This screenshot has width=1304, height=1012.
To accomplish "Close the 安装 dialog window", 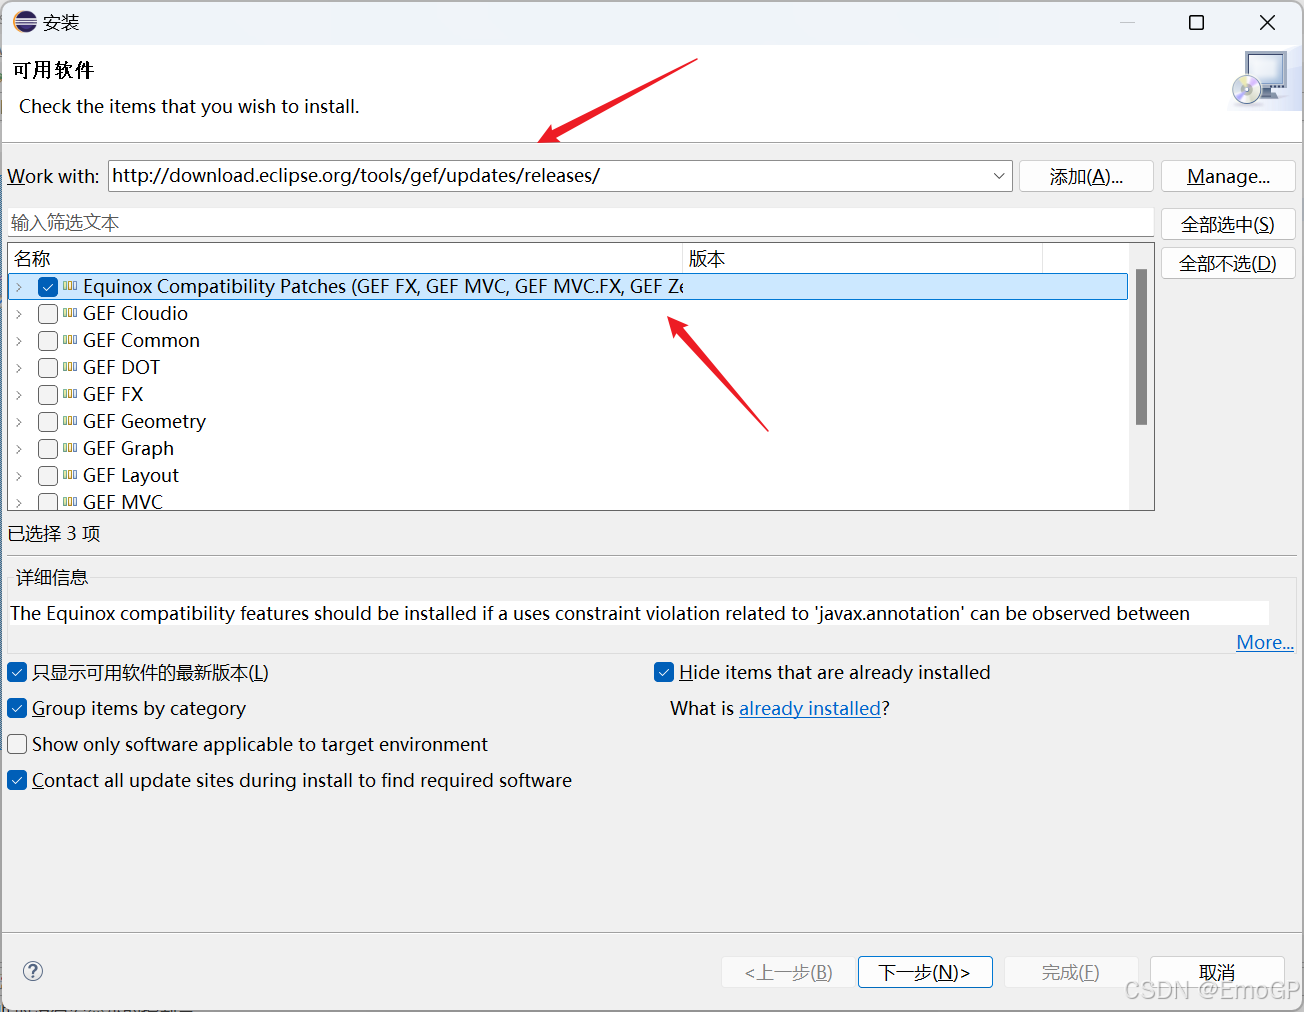I will pos(1267,22).
